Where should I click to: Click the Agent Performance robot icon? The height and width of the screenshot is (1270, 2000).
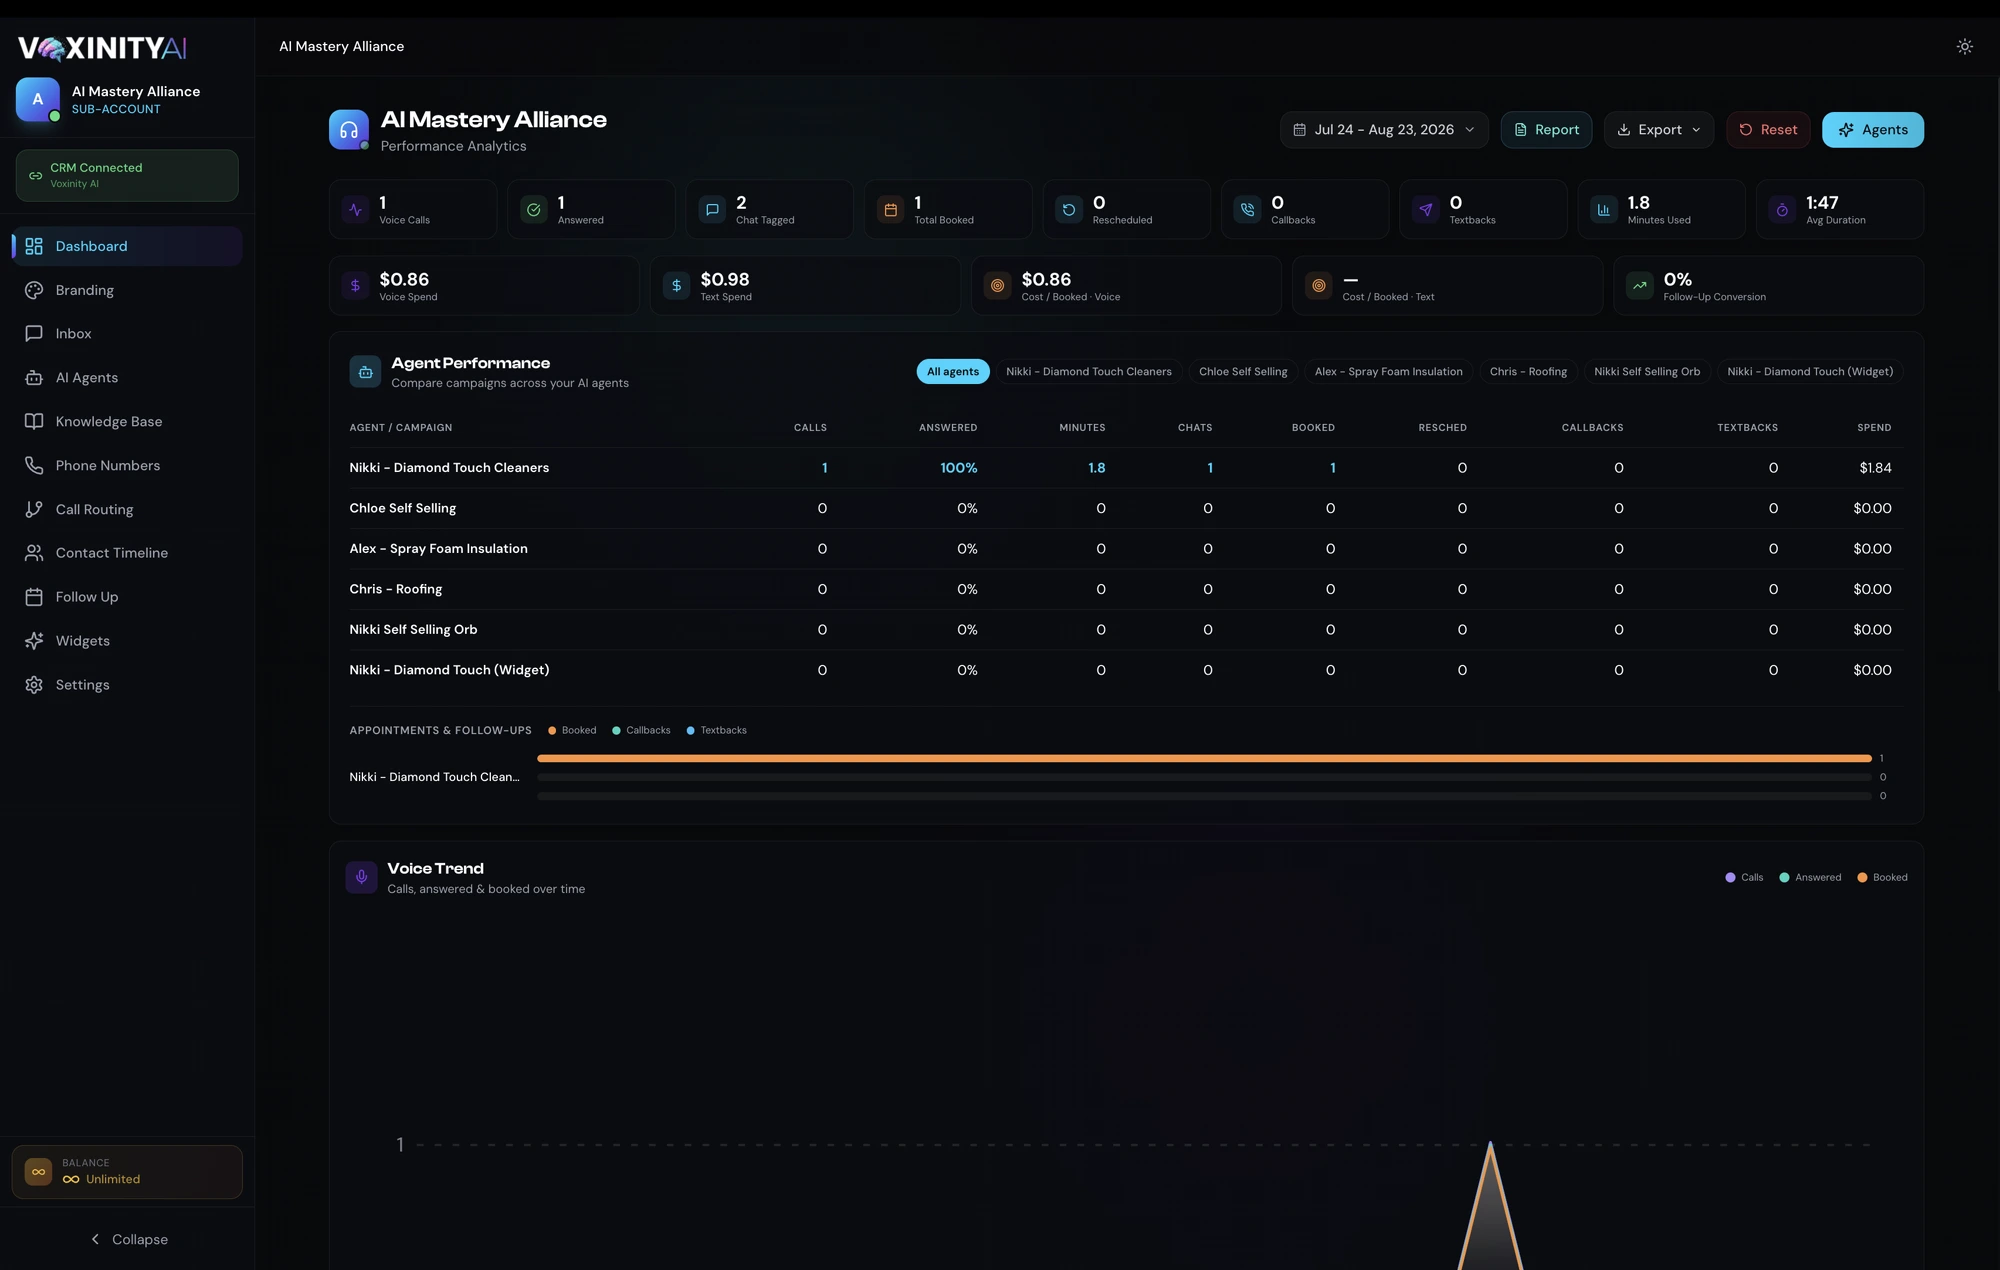click(x=365, y=372)
